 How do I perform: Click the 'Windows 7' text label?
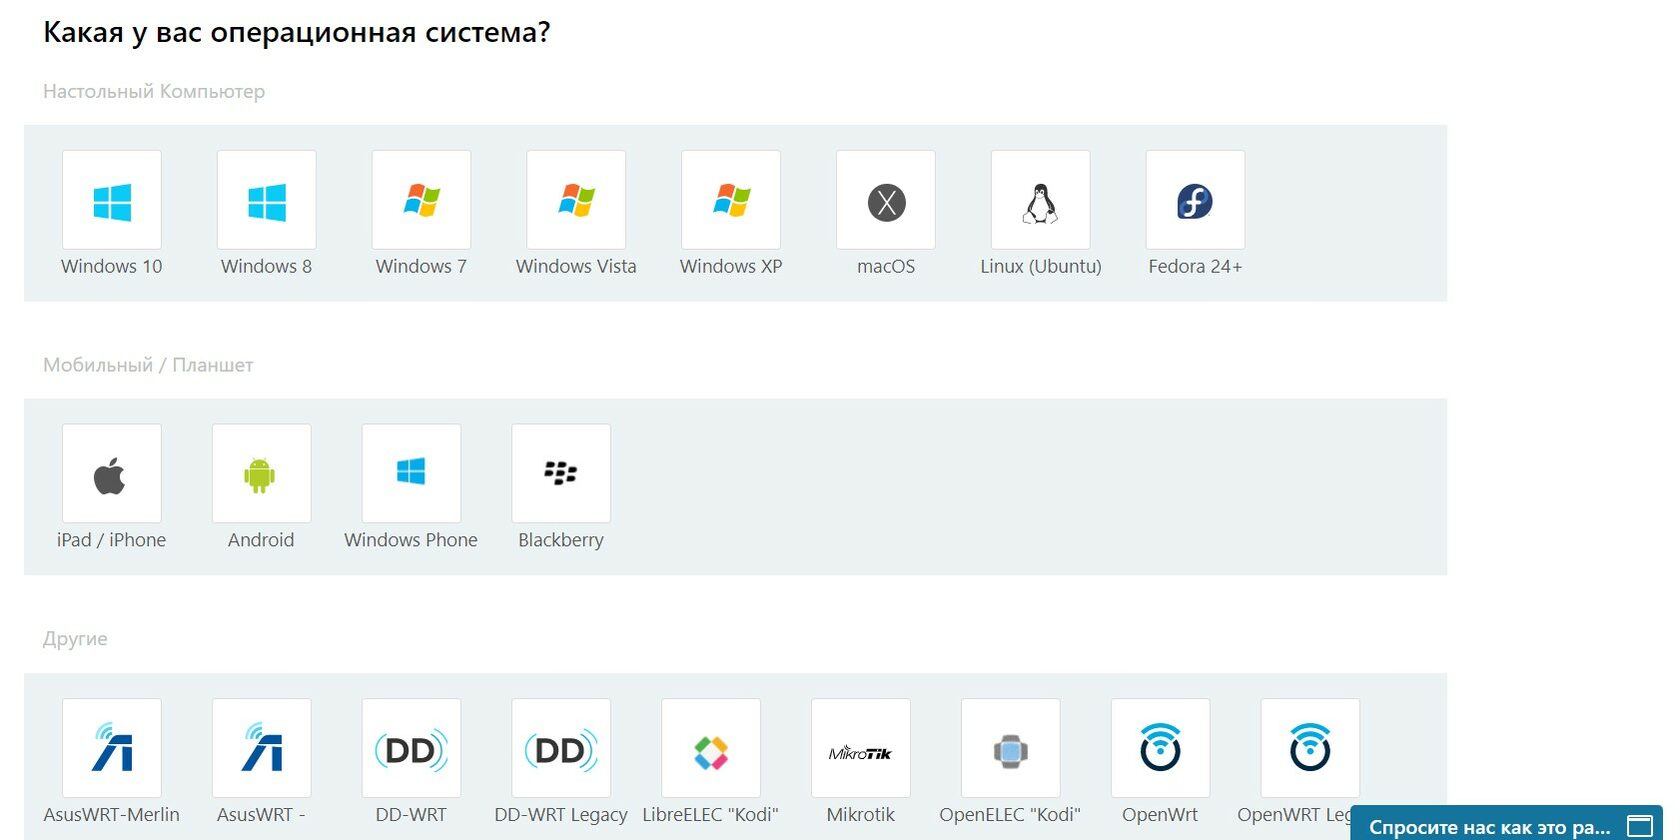click(421, 266)
